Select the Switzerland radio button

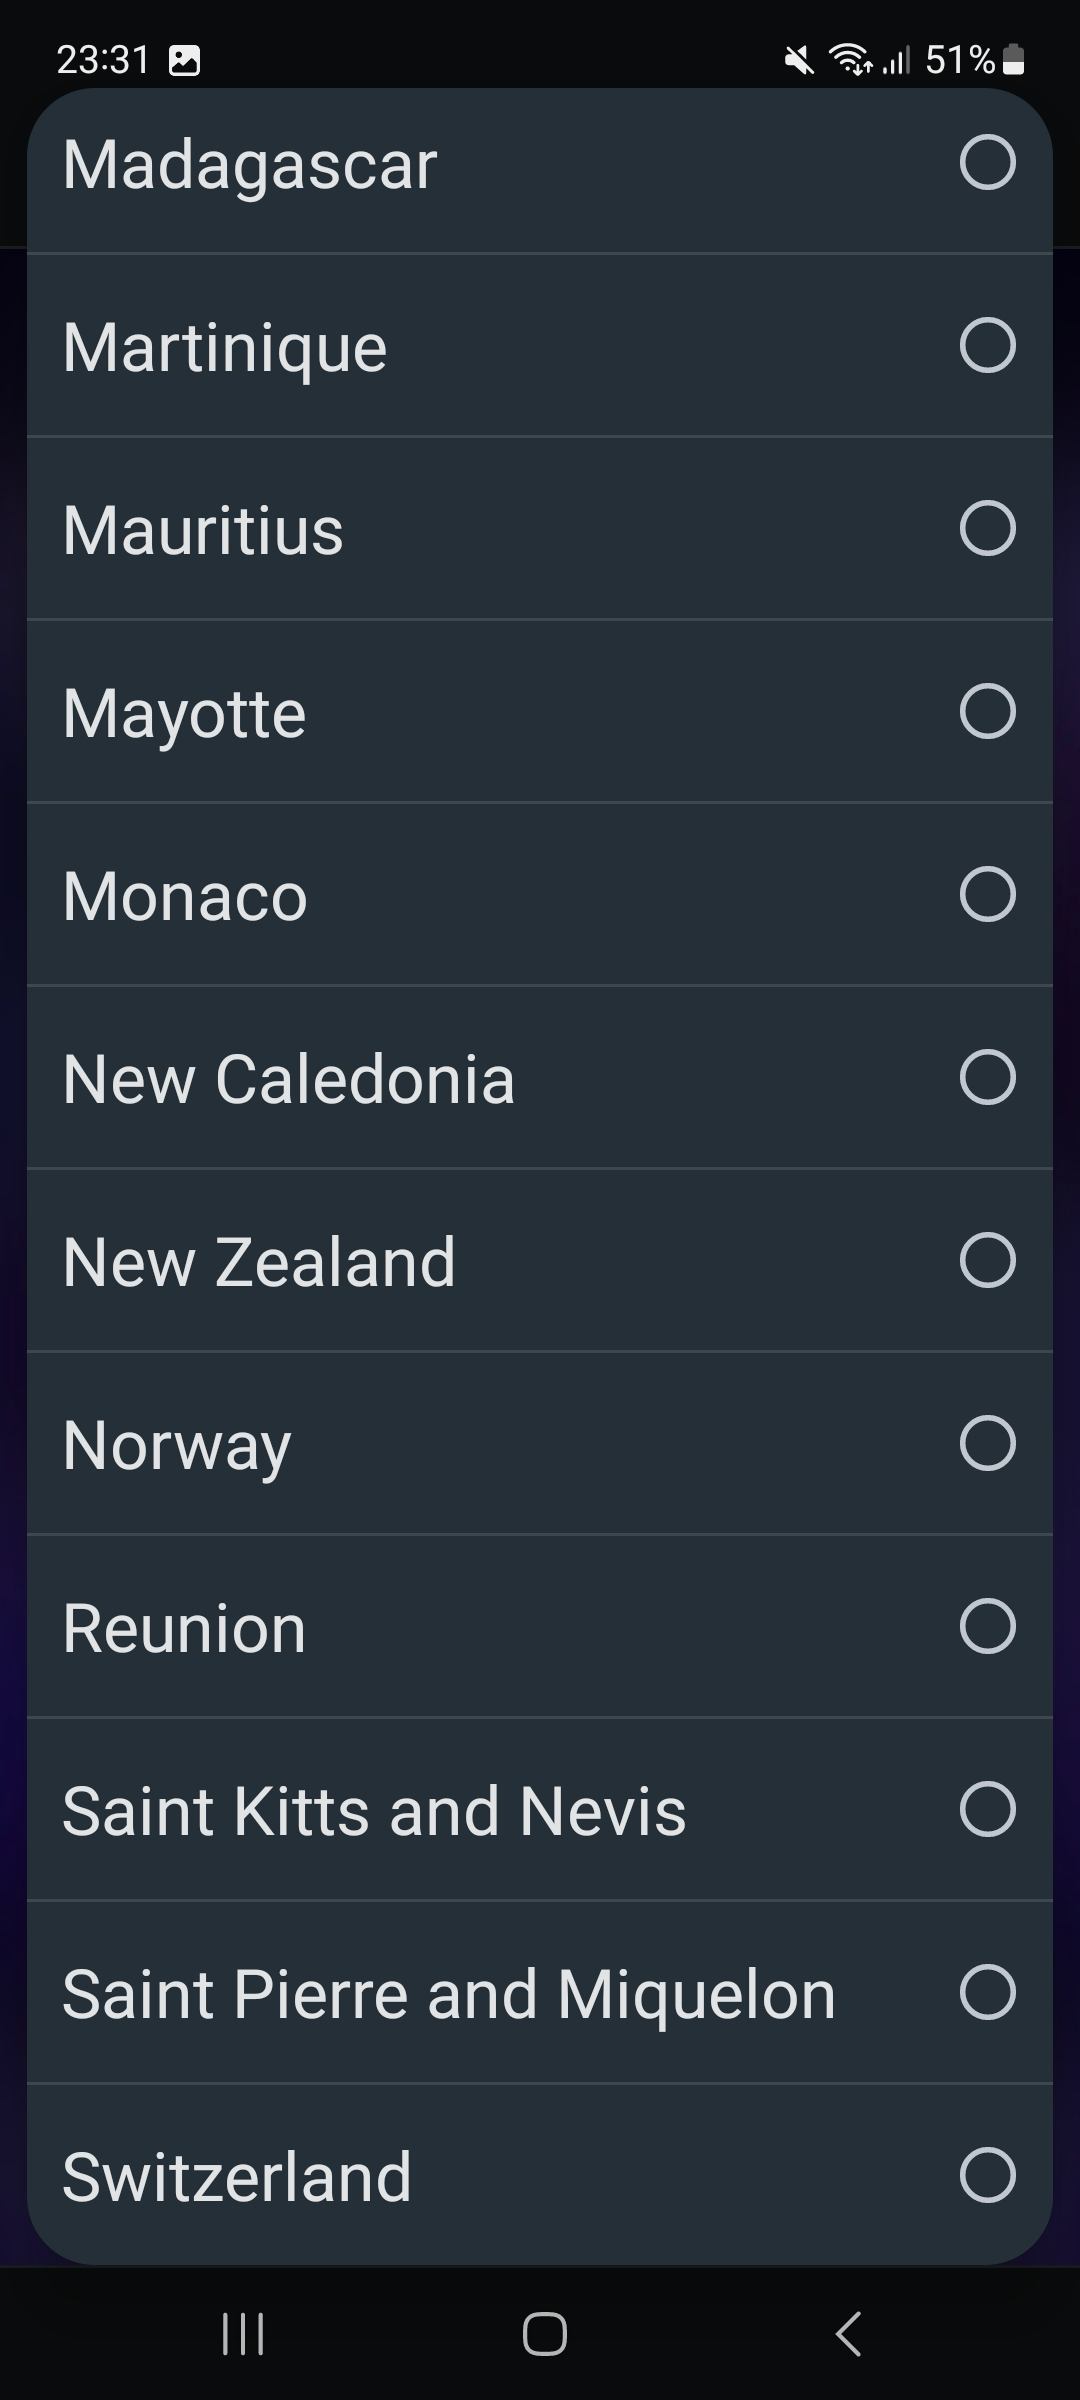987,2175
